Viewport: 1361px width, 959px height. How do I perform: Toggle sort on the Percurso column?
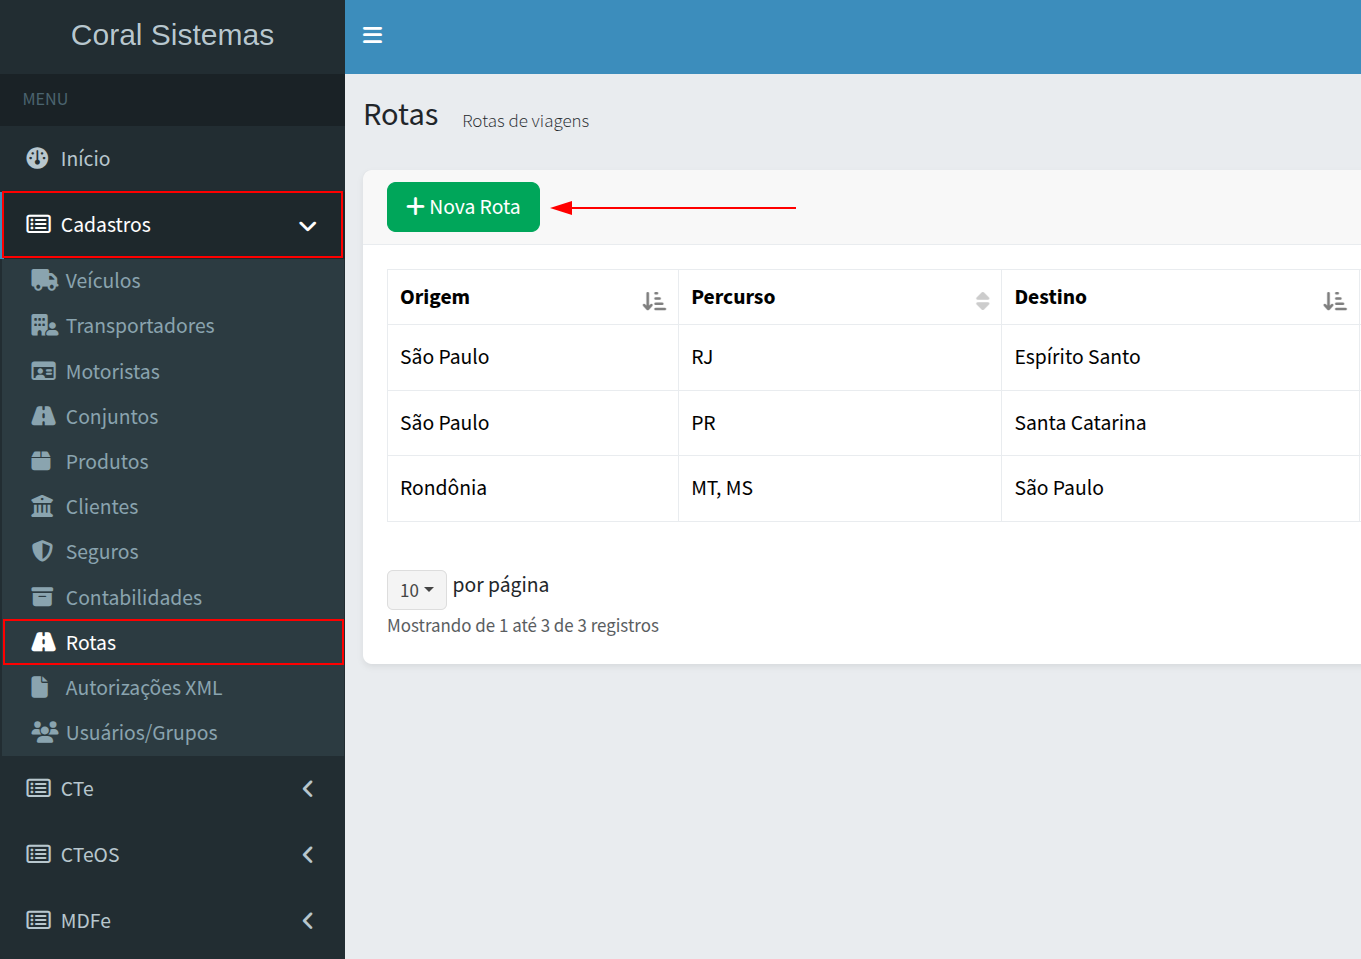pos(982,300)
